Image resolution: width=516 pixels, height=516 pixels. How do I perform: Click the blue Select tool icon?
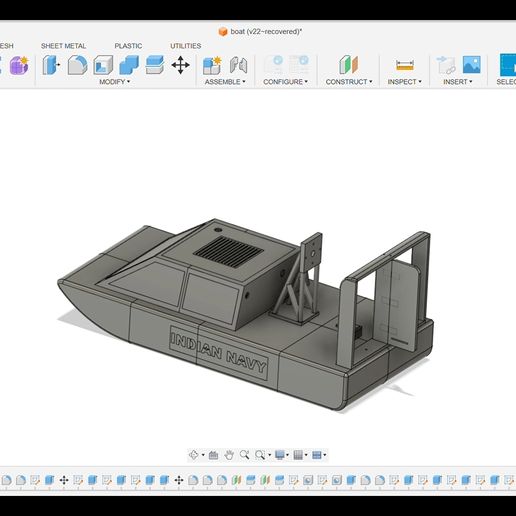(x=508, y=65)
